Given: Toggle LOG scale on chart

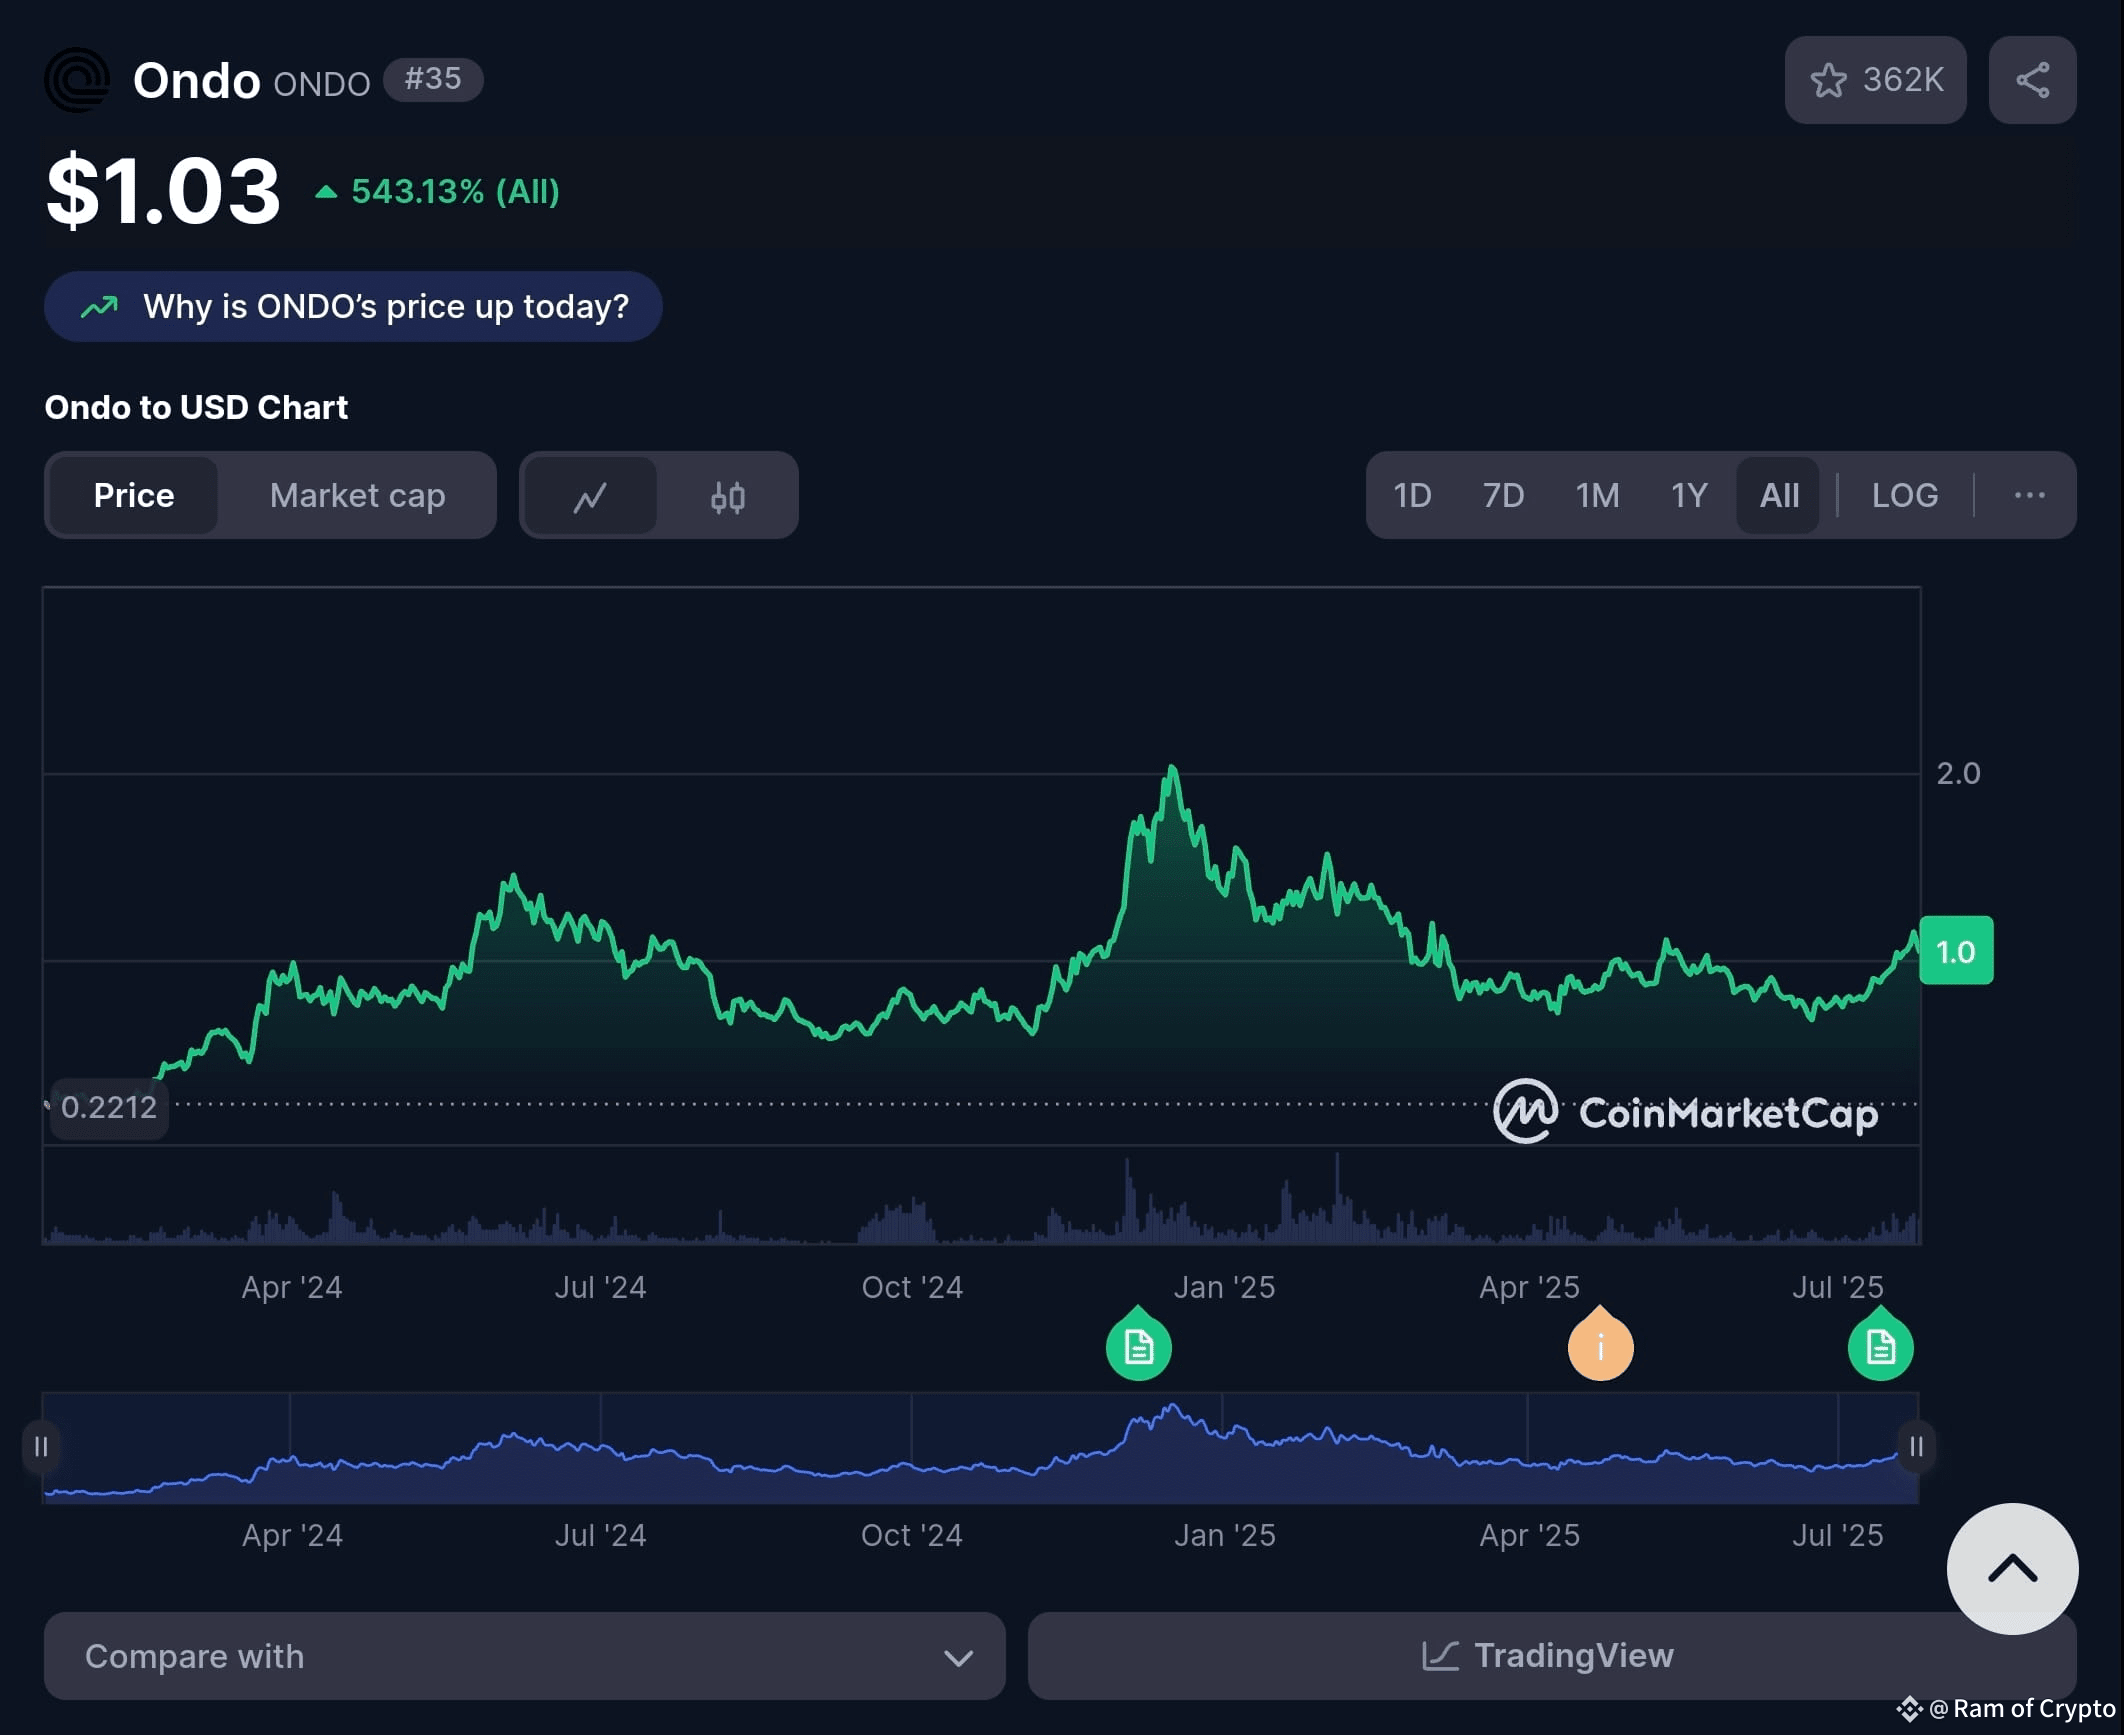Looking at the screenshot, I should click(1905, 495).
